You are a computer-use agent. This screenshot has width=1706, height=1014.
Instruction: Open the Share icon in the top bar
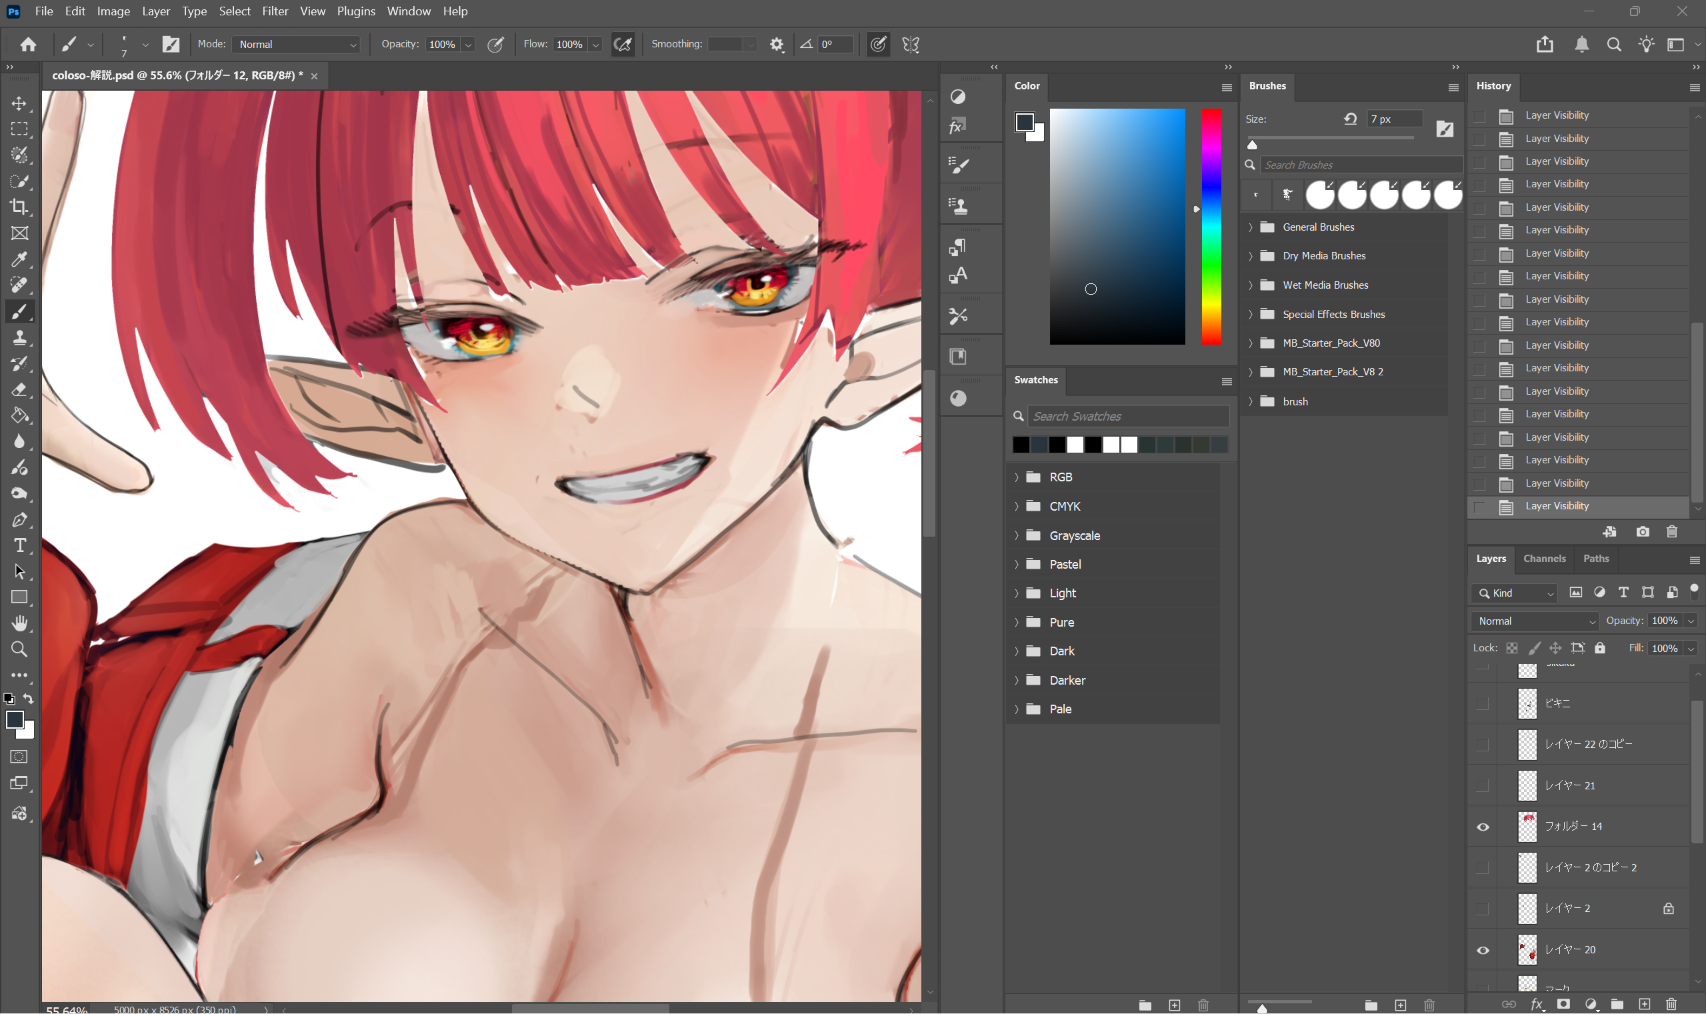click(1545, 44)
